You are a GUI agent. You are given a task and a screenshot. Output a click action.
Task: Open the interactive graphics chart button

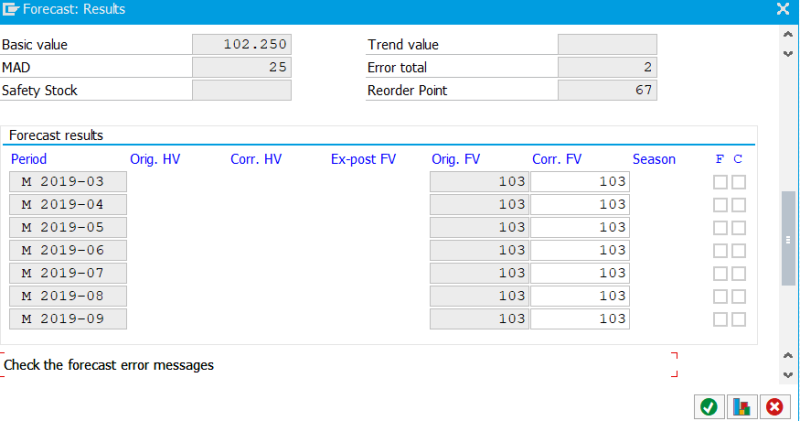[742, 407]
